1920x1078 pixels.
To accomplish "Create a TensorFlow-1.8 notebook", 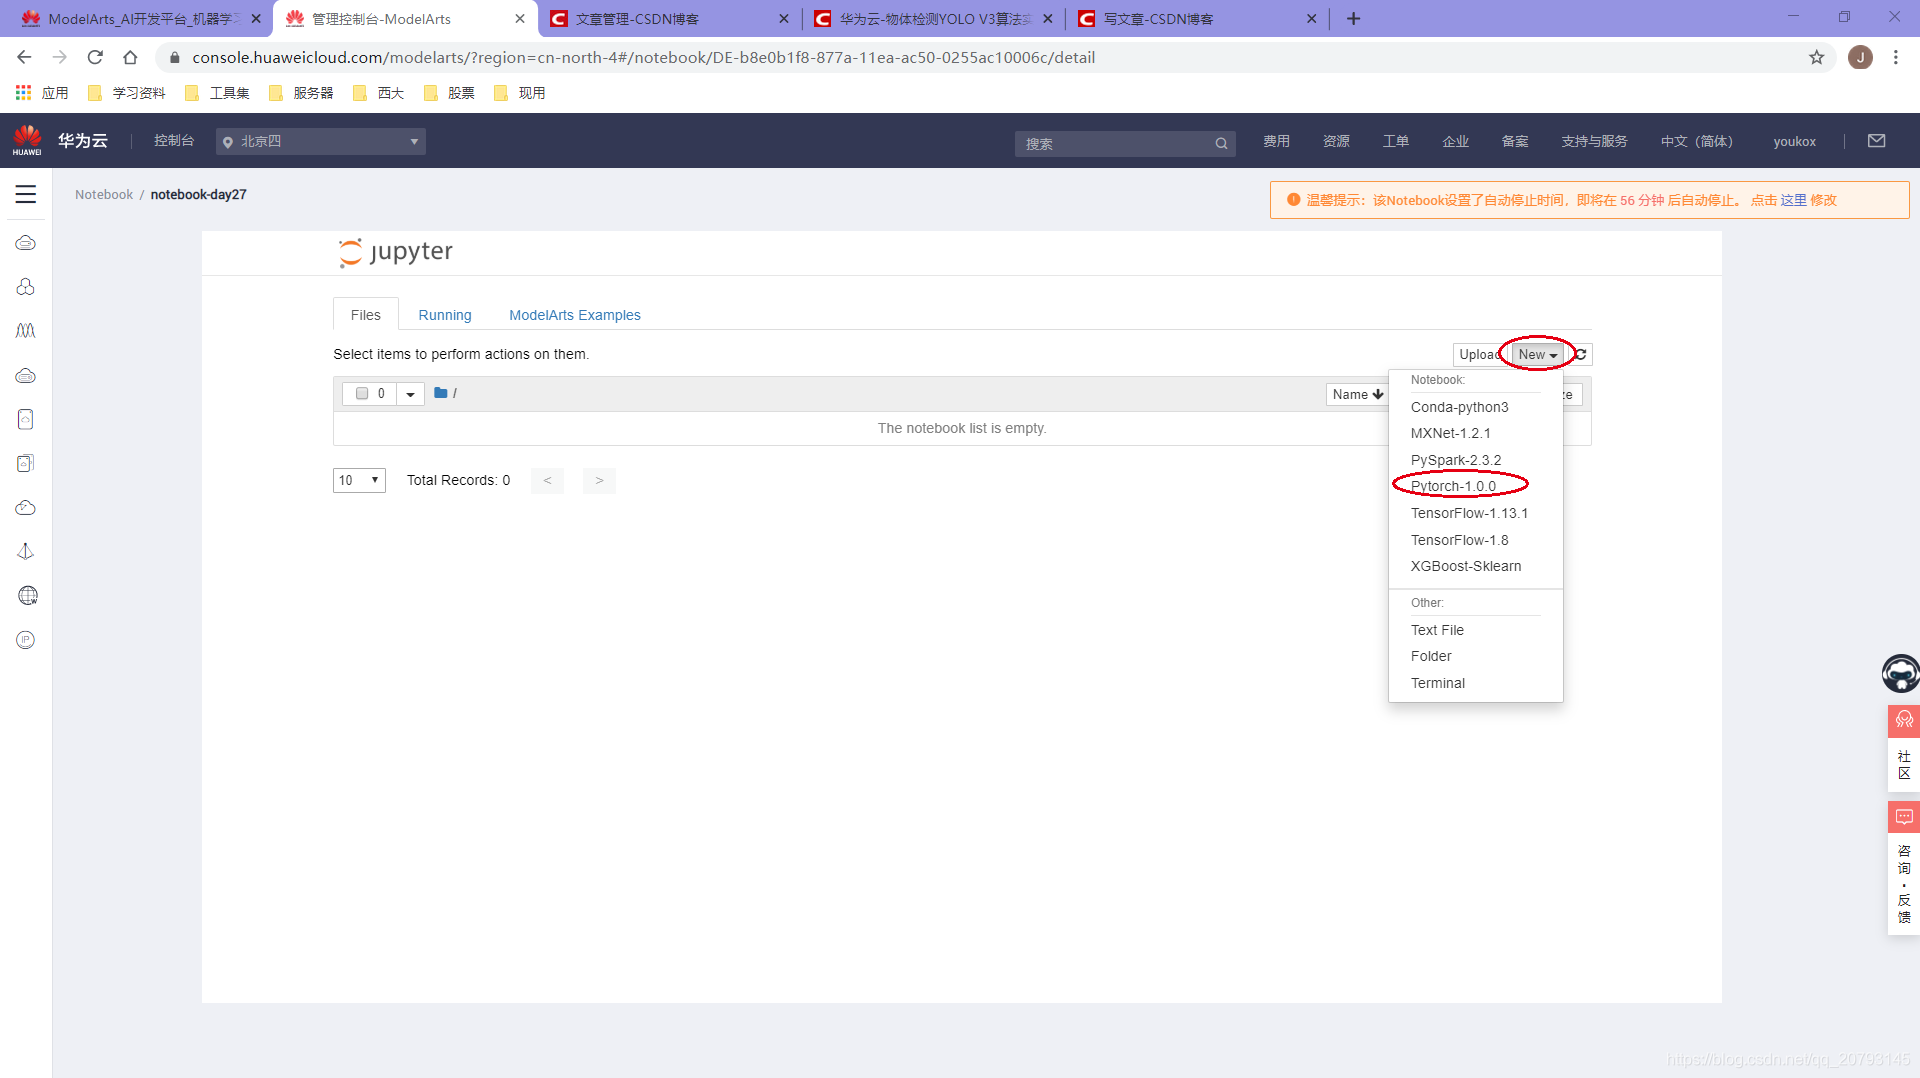I will click(1459, 540).
